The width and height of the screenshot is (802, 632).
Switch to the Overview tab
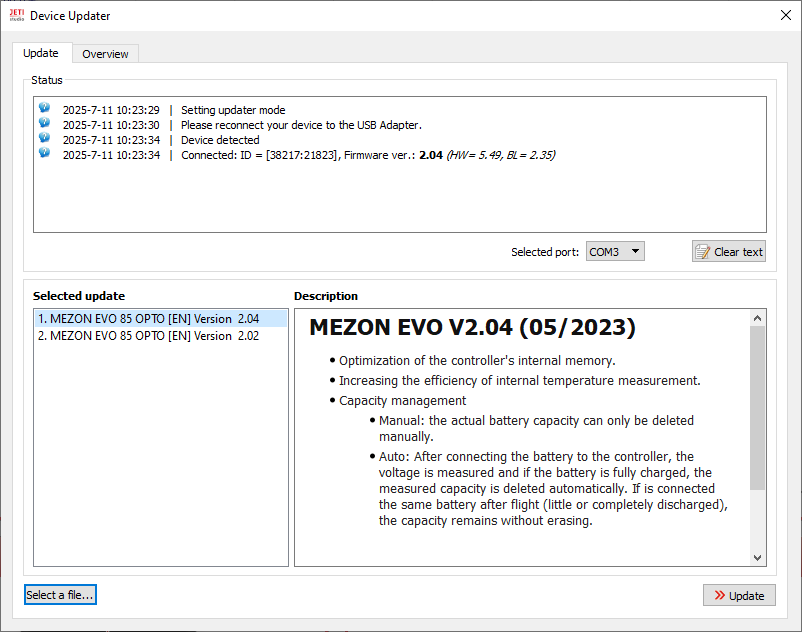tap(105, 54)
